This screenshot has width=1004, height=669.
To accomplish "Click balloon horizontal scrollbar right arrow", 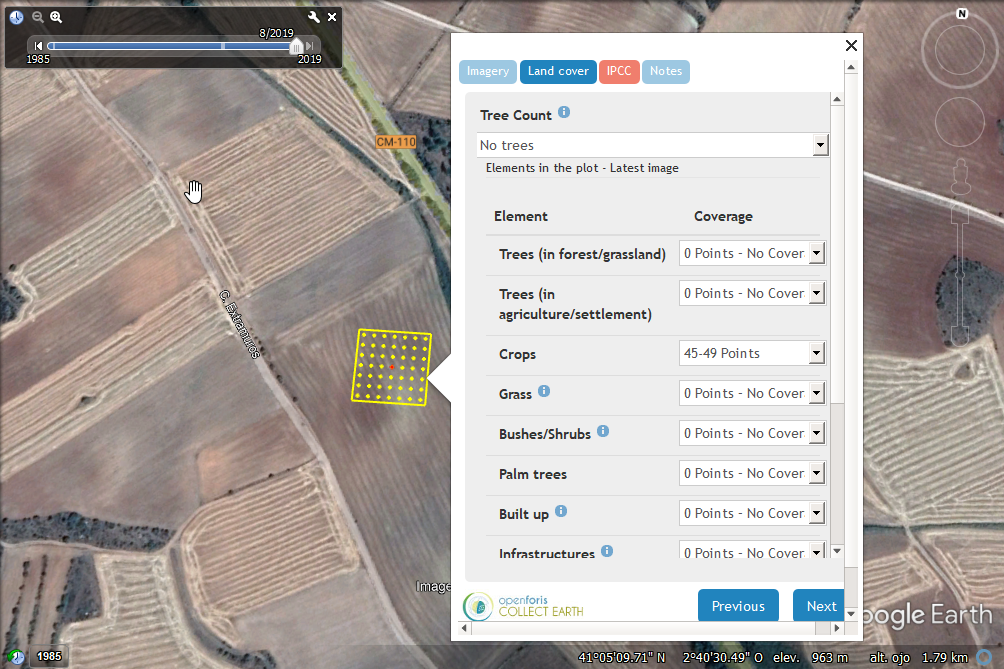I will (x=837, y=629).
